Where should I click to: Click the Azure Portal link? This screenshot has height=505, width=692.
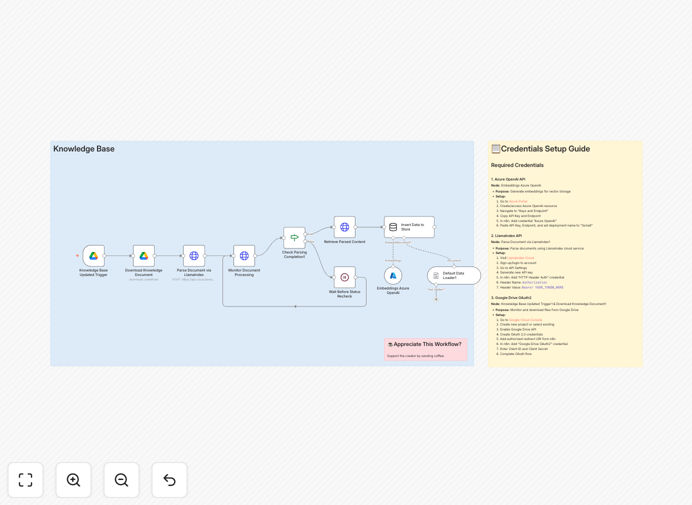point(518,201)
